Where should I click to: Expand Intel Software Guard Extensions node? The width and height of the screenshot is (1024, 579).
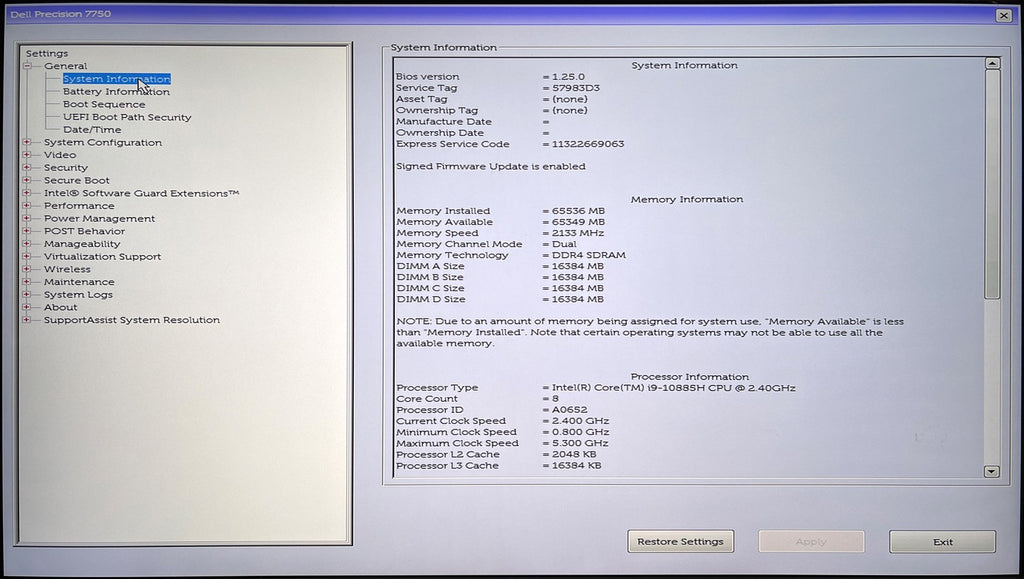click(x=27, y=193)
